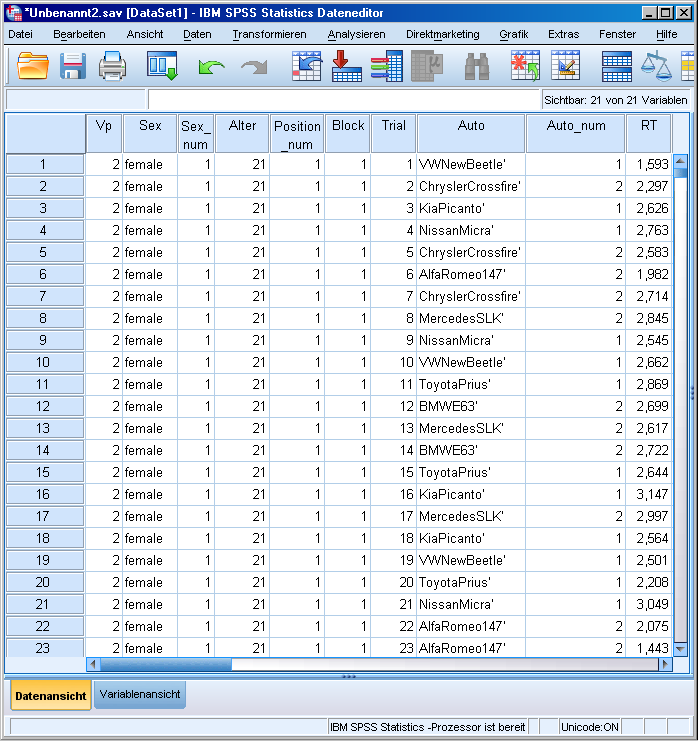The image size is (698, 741).
Task: Open the Ansicht menu
Action: 145,34
